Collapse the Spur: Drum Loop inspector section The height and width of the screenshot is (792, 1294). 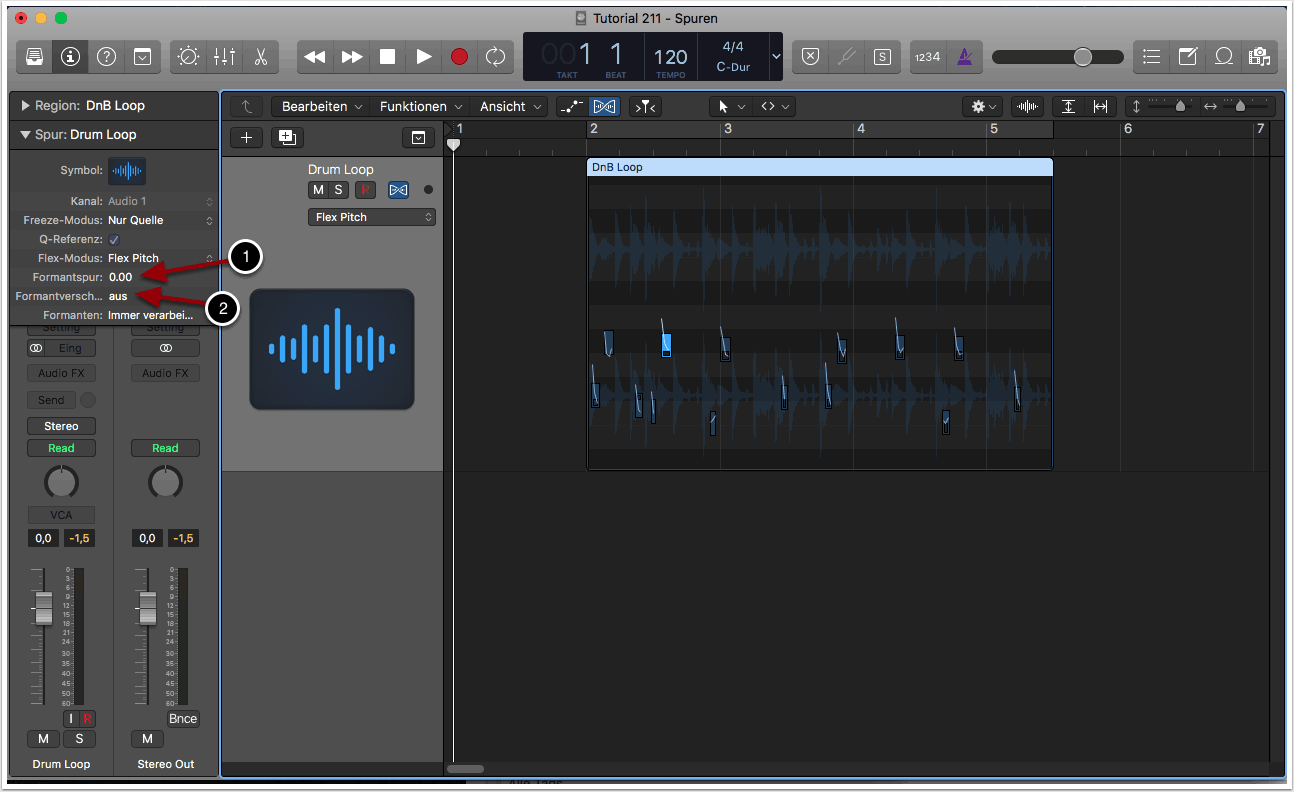tap(25, 135)
